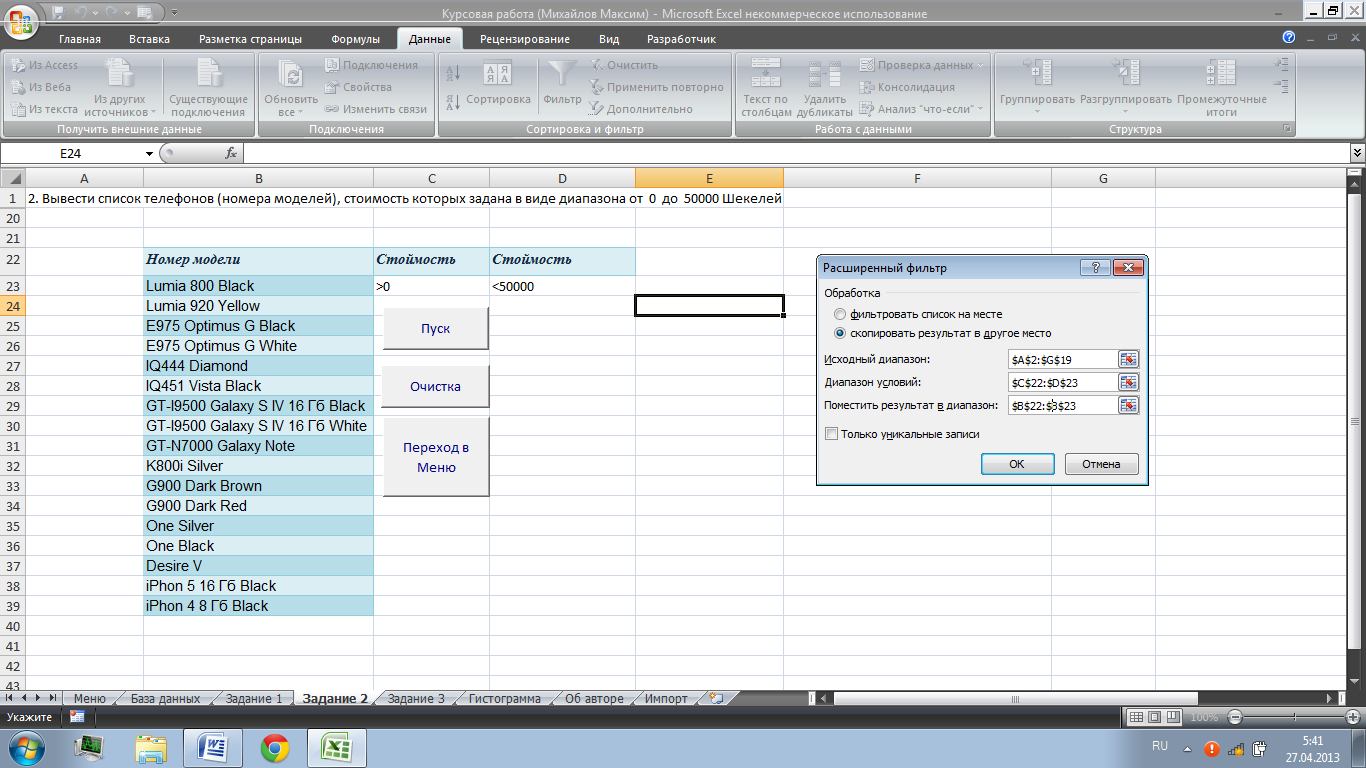1366x768 pixels.
Task: Click range picker for Исходный диапазон
Action: 1128,360
